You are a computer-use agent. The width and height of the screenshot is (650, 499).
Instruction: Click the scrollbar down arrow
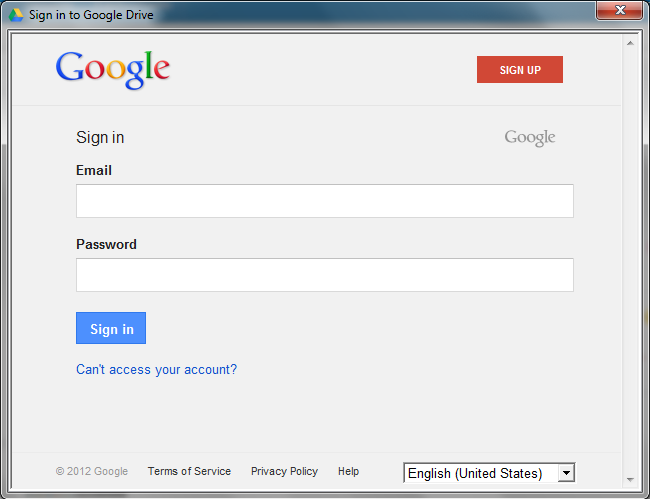coord(630,480)
